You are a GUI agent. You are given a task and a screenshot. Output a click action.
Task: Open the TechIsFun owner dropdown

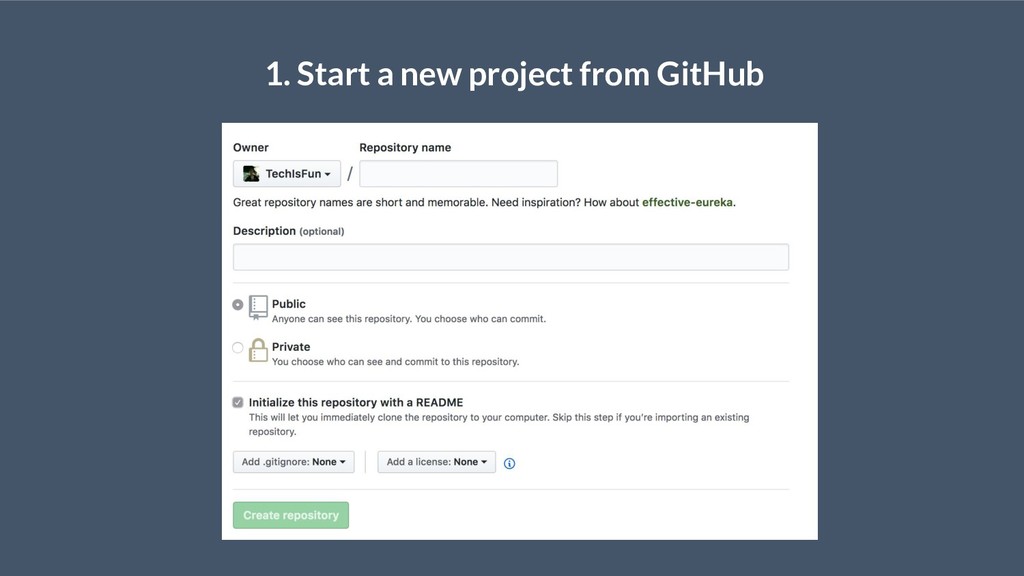tap(287, 174)
